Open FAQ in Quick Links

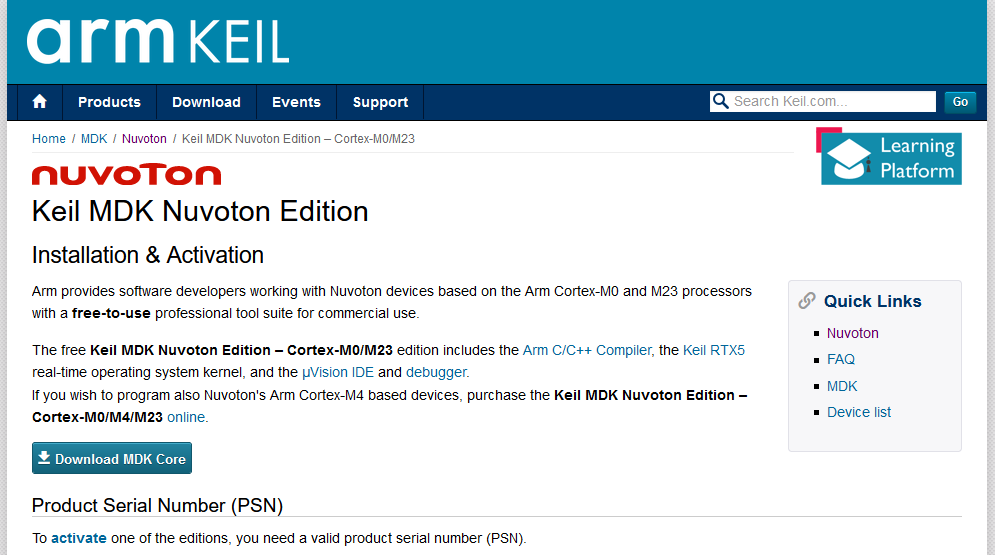841,360
